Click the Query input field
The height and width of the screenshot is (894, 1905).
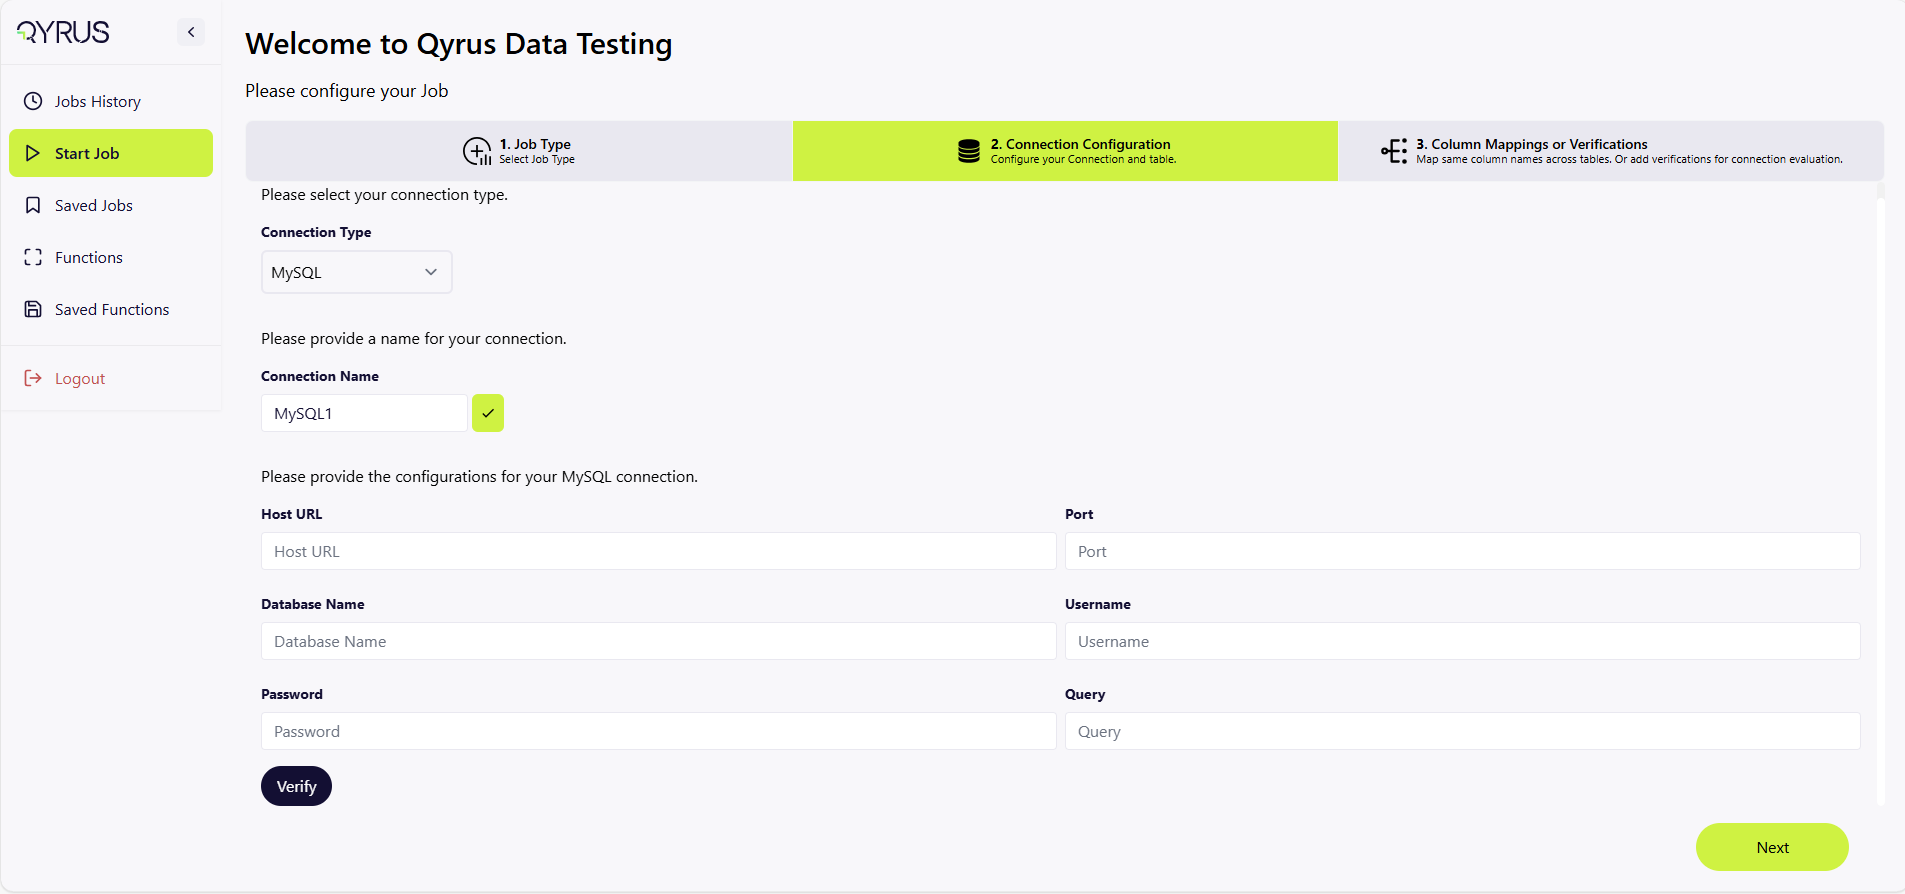(x=1461, y=731)
